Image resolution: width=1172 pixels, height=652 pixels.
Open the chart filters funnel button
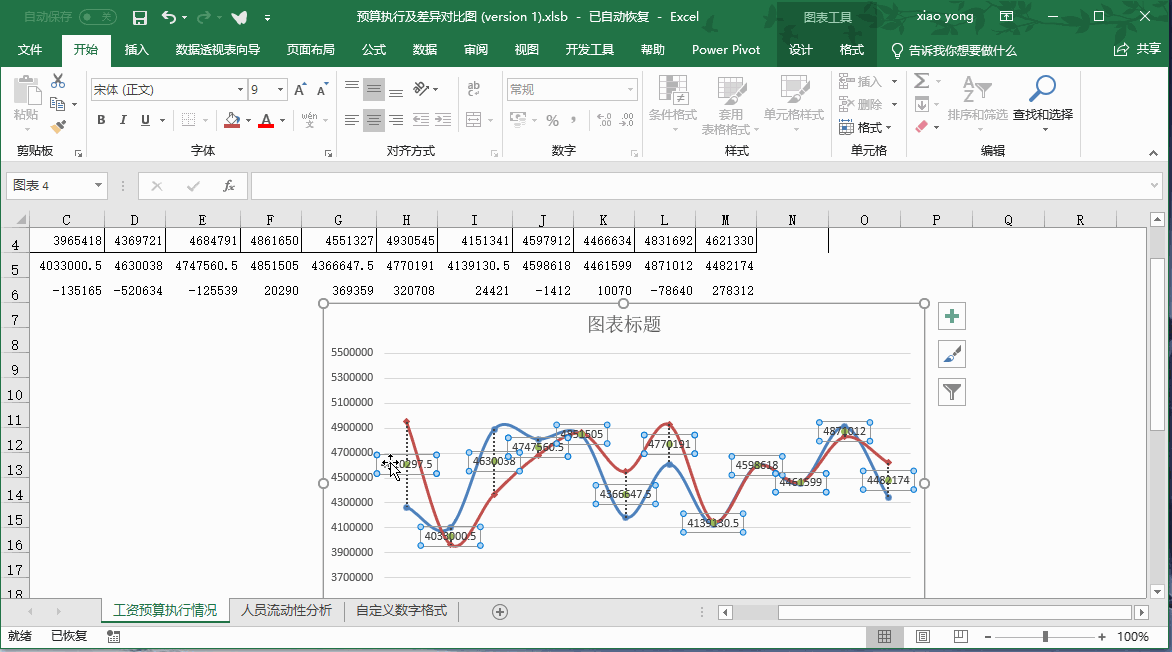[952, 392]
